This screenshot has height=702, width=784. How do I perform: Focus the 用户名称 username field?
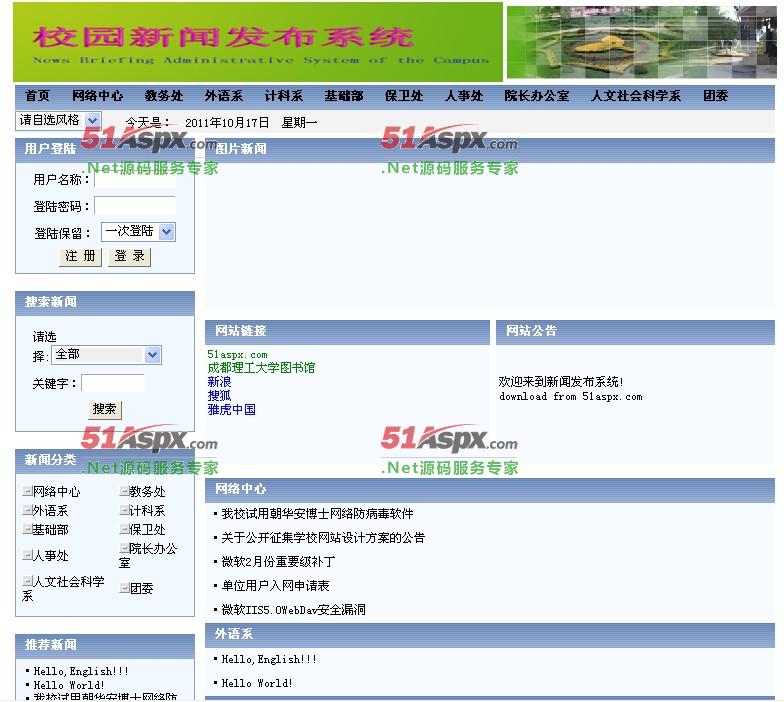(x=135, y=179)
